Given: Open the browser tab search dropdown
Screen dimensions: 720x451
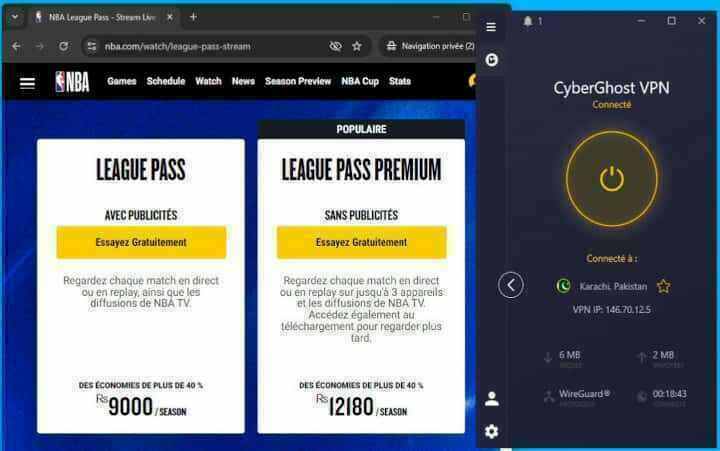Looking at the screenshot, I should tap(15, 17).
